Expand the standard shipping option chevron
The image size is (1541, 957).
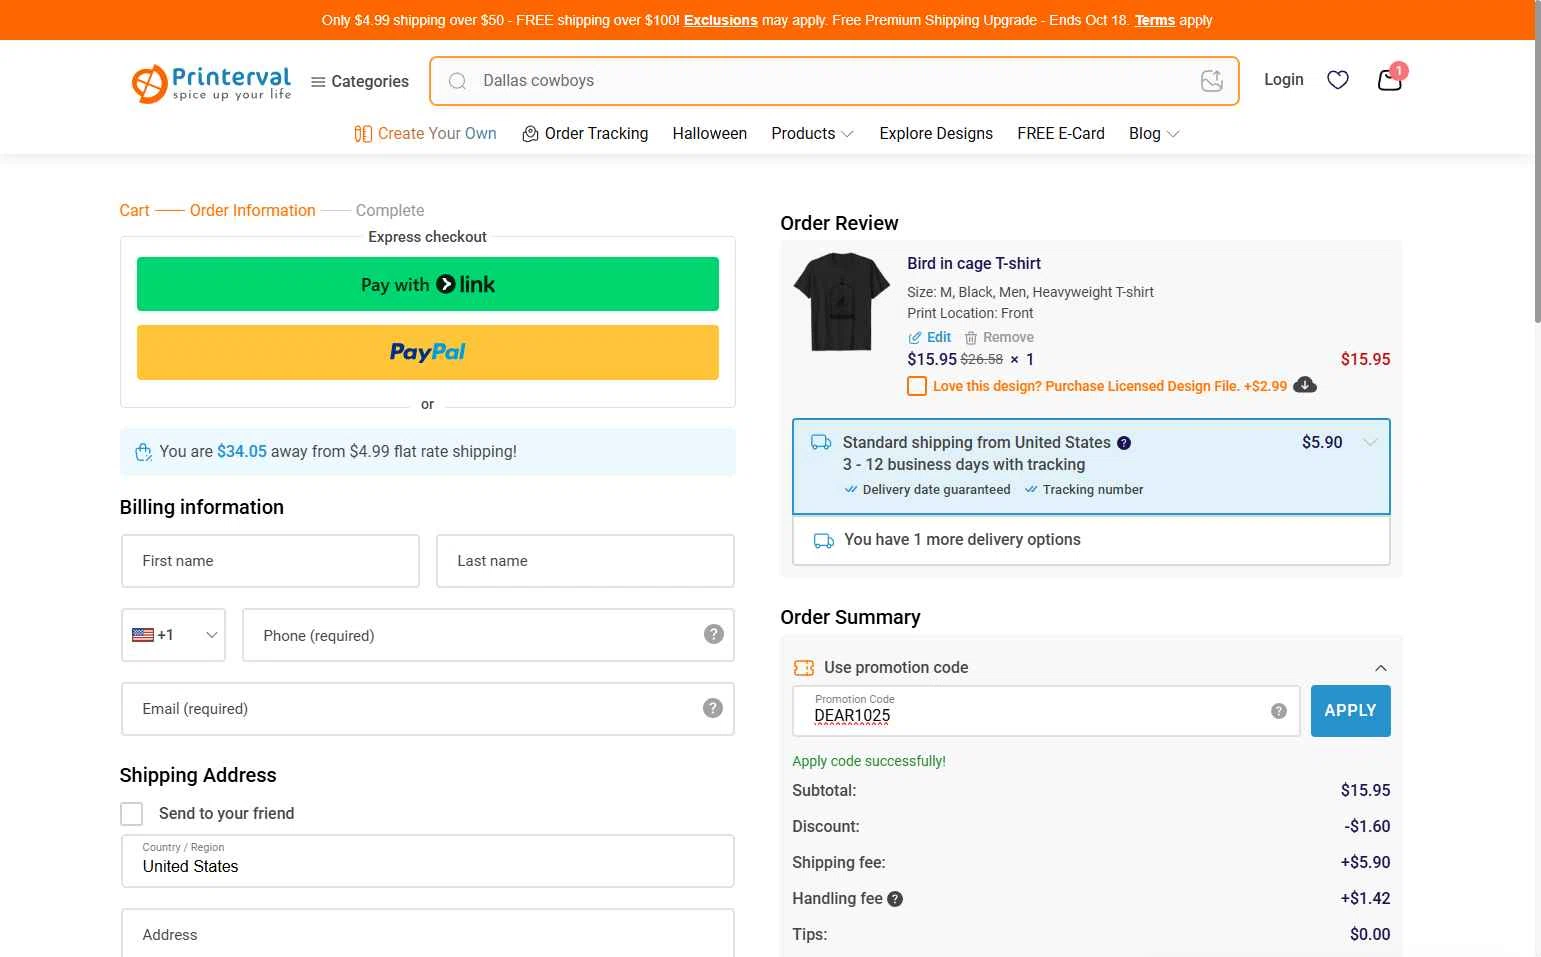pos(1370,442)
